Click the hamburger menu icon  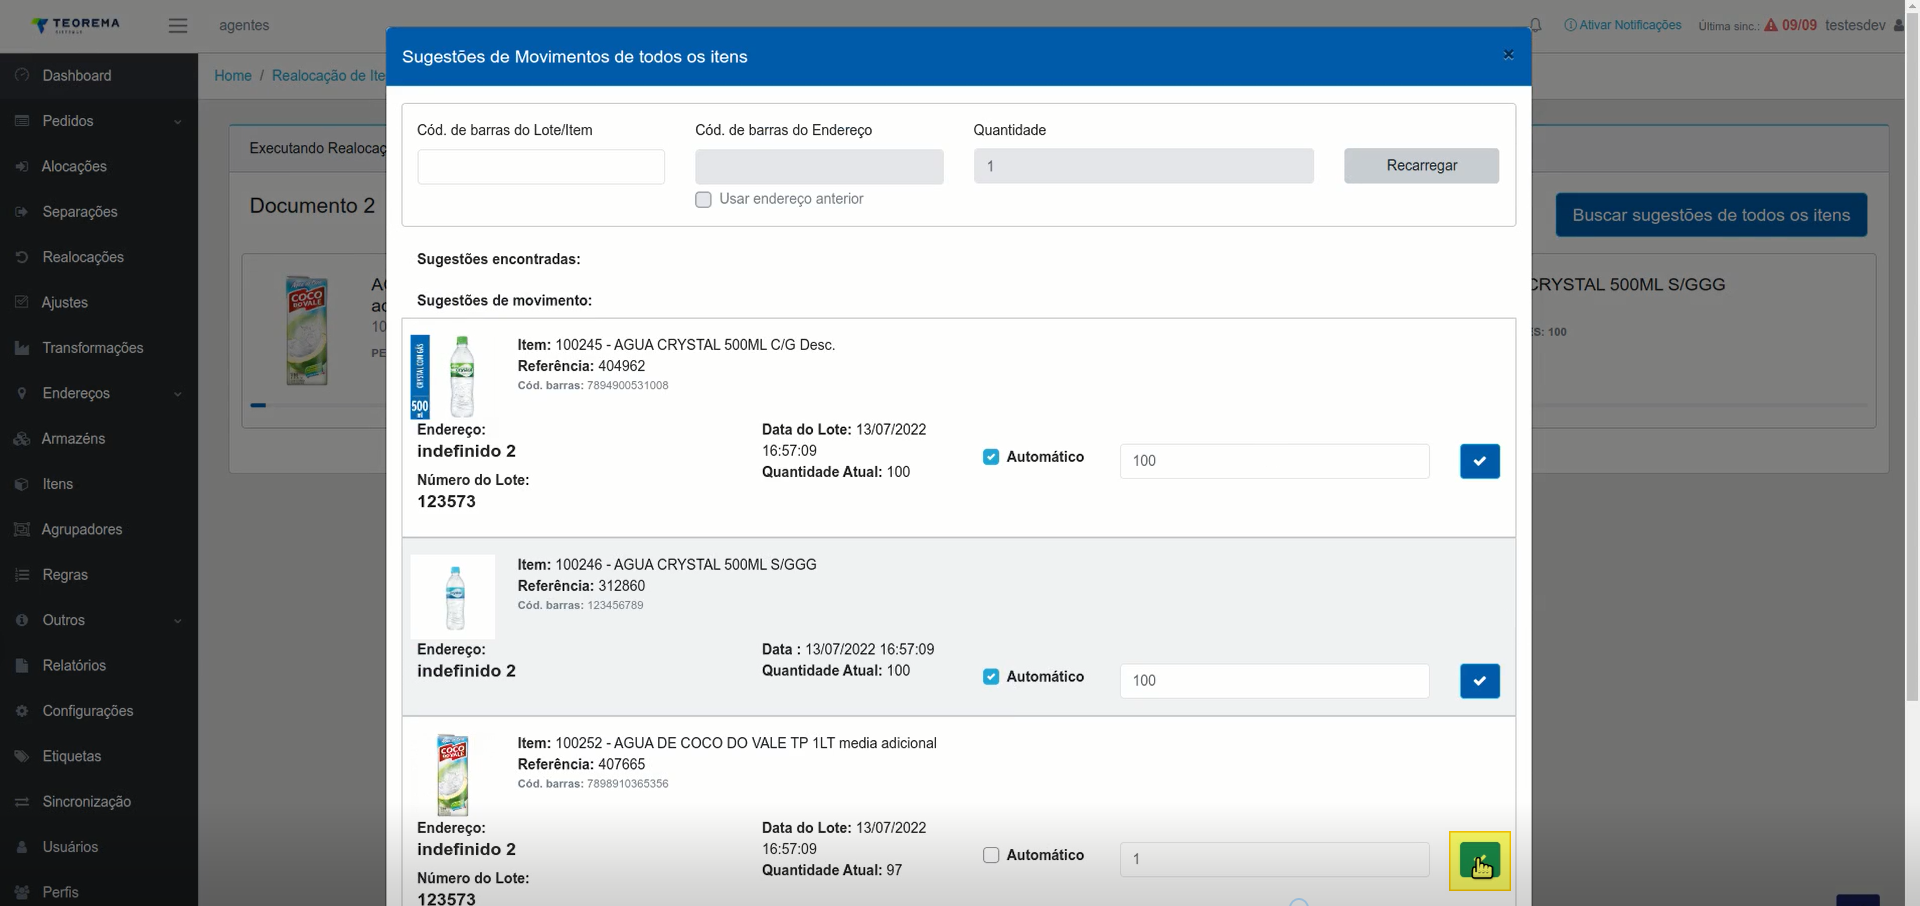coord(178,26)
